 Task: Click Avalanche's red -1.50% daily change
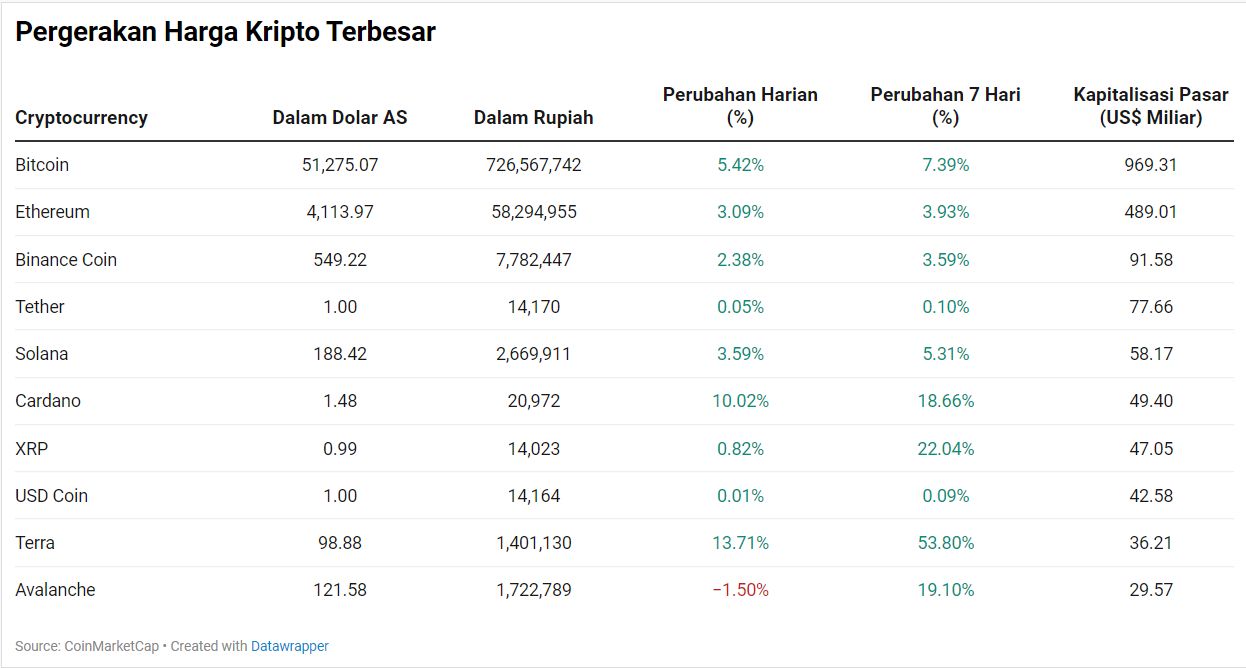pyautogui.click(x=740, y=590)
